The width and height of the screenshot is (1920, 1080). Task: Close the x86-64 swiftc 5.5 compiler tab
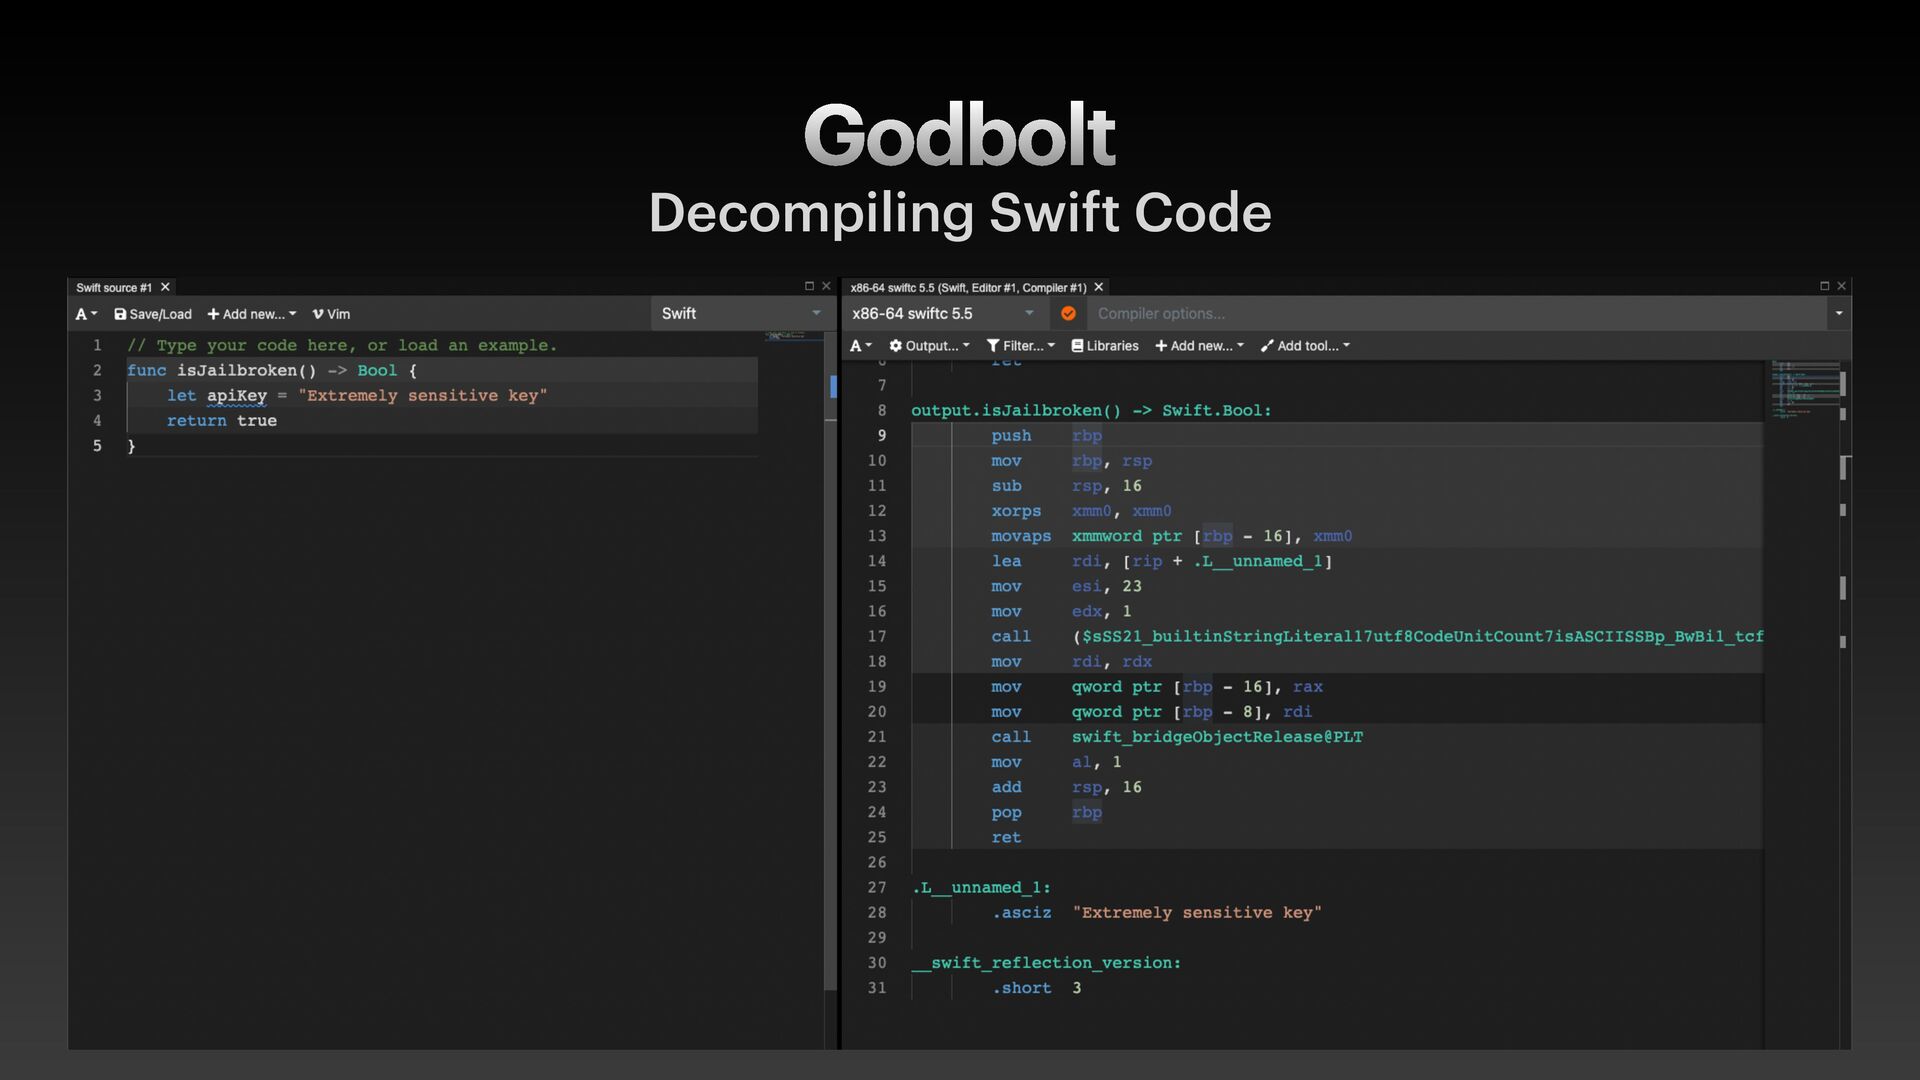1099,287
